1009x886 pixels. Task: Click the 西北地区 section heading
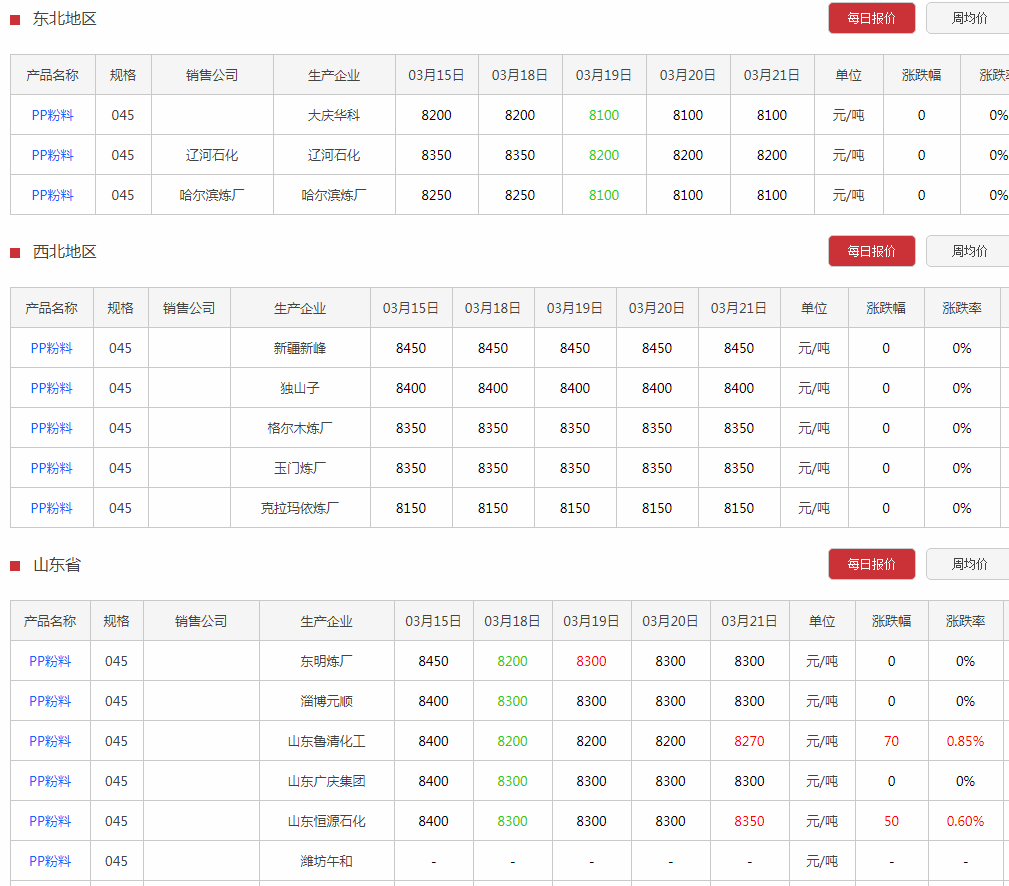point(64,252)
